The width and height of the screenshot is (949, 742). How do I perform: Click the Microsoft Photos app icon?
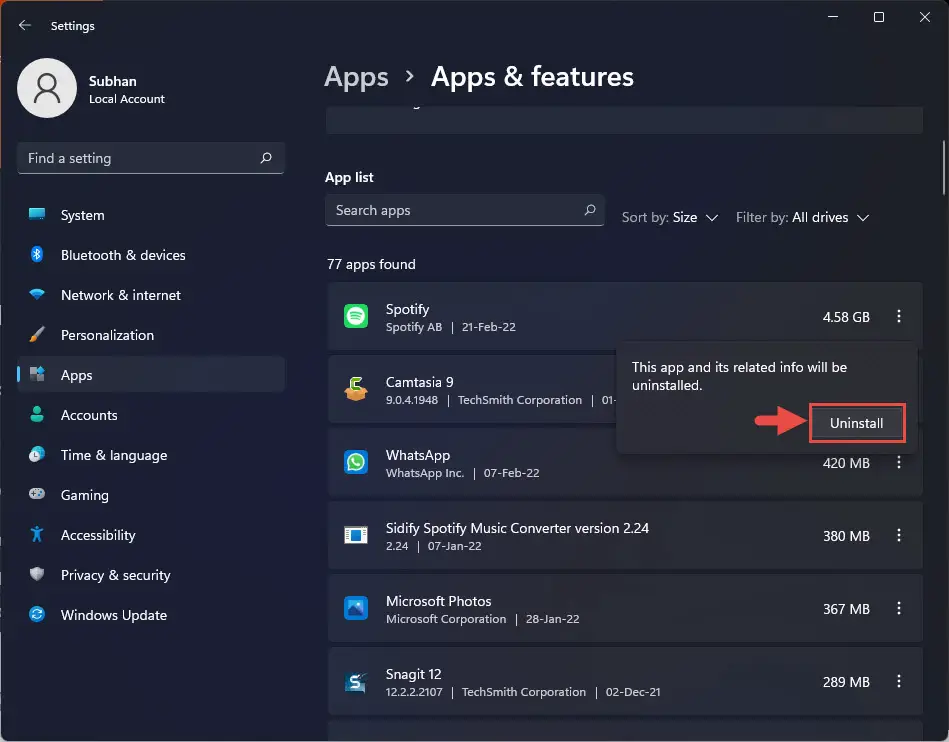tap(356, 608)
